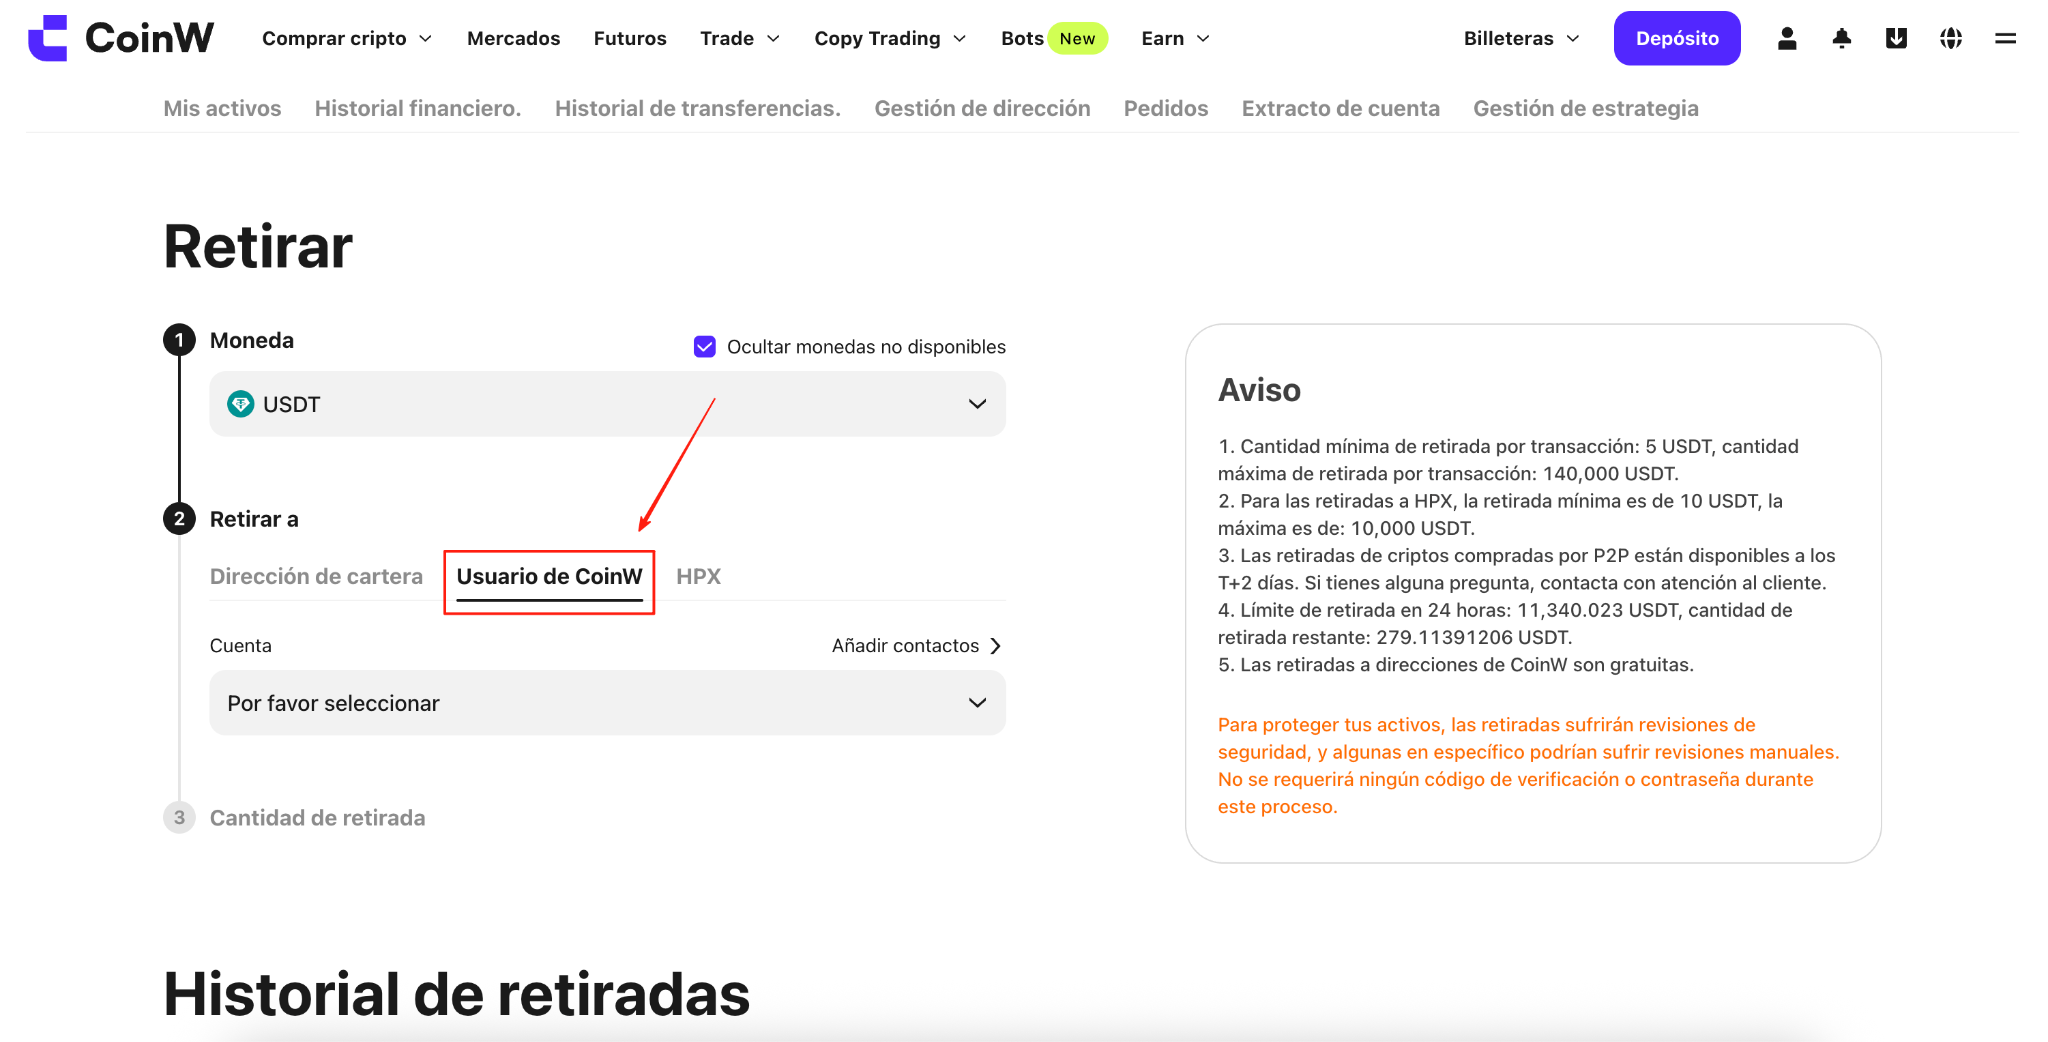Viewport: 2048px width, 1042px height.
Task: Click the Retirar a step label
Action: point(254,519)
